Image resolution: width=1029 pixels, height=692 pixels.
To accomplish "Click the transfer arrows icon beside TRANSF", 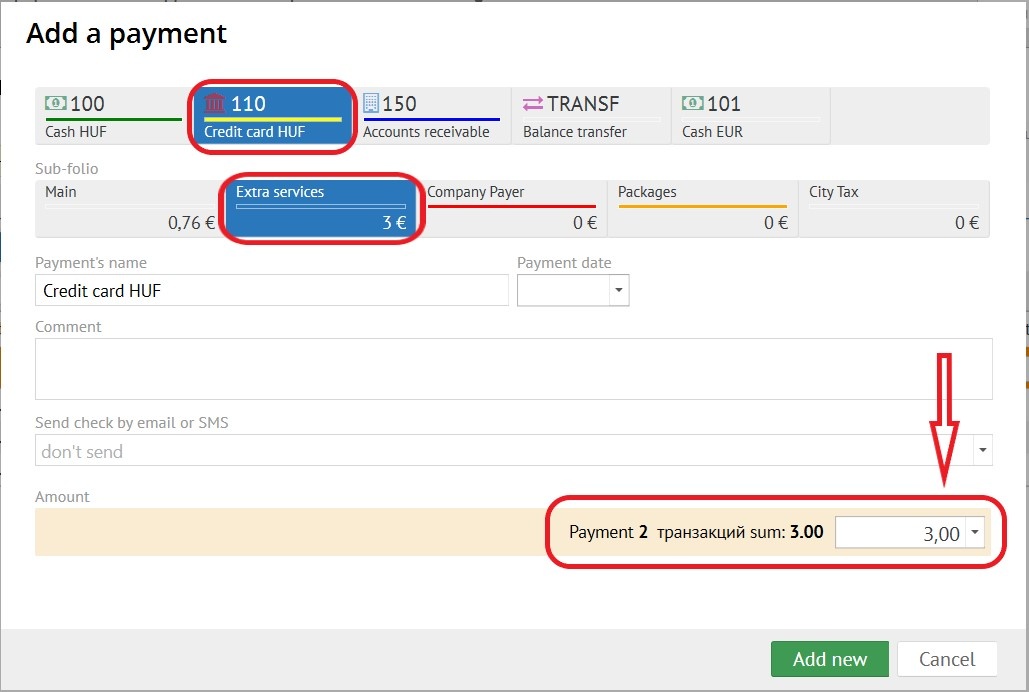I will click(533, 104).
